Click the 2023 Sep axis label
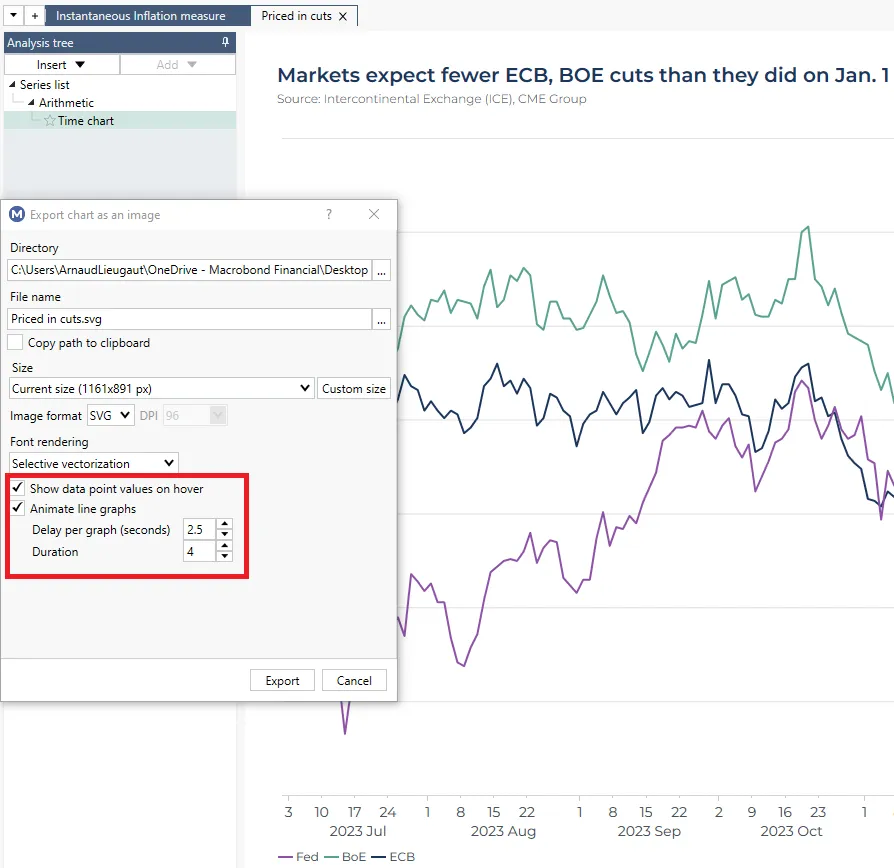894x868 pixels. 649,831
